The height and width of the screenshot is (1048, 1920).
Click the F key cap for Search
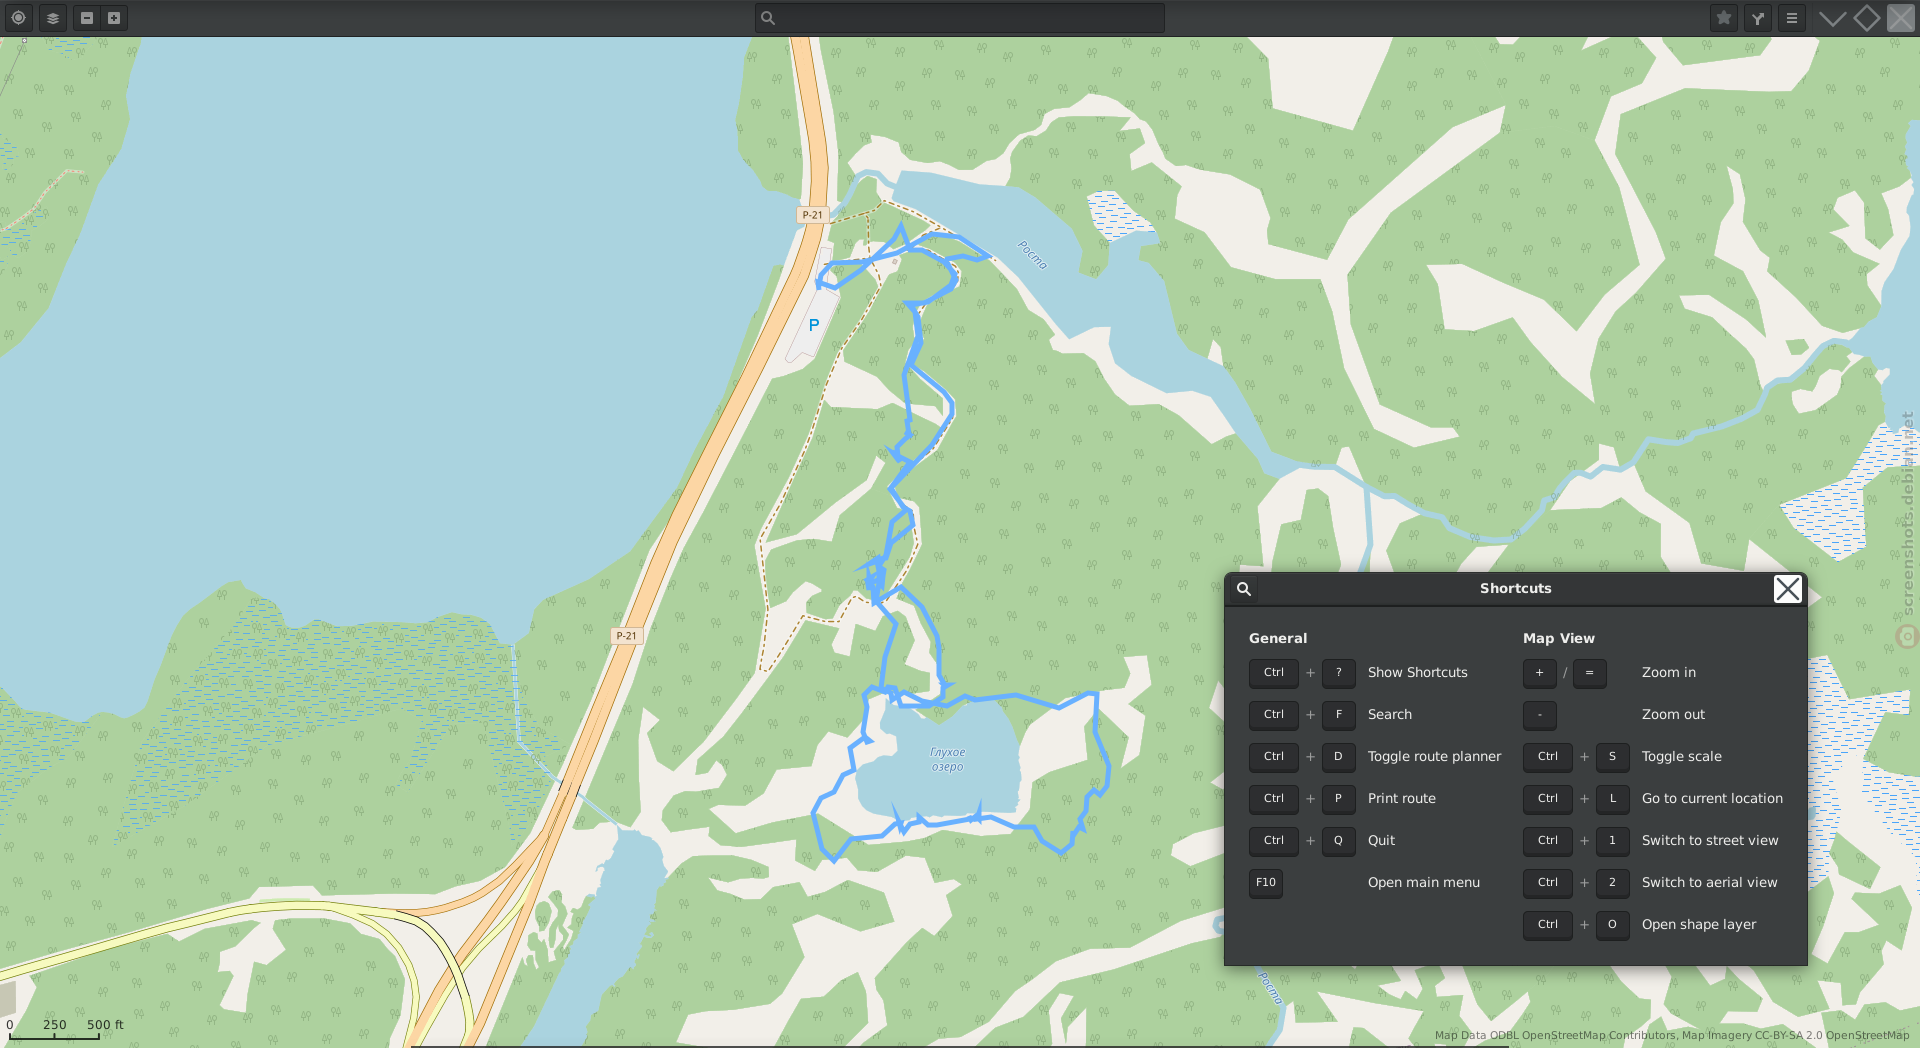pyautogui.click(x=1339, y=715)
